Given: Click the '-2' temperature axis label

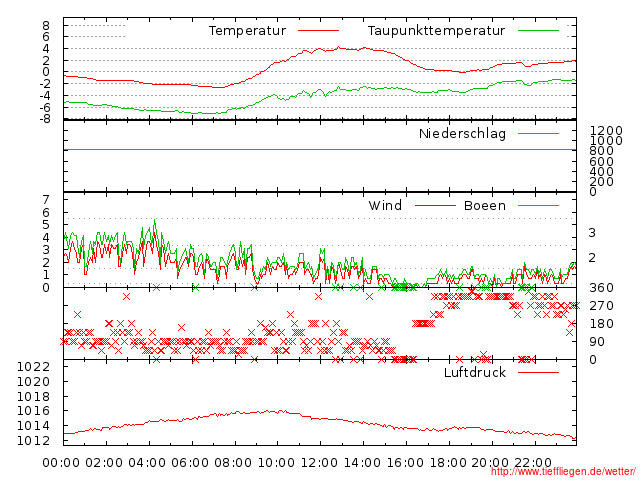Looking at the screenshot, I should 44,84.
